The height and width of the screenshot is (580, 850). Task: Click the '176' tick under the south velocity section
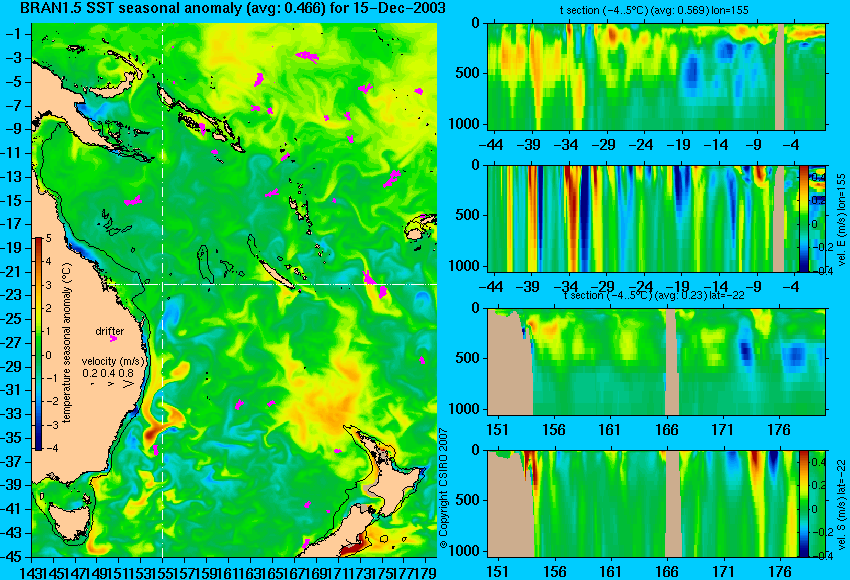point(780,572)
